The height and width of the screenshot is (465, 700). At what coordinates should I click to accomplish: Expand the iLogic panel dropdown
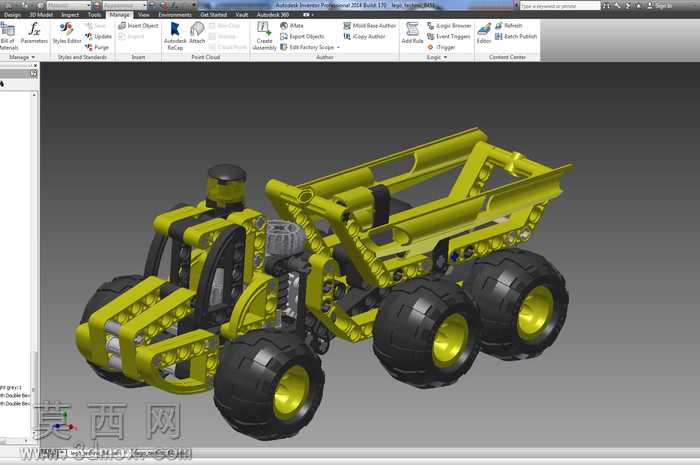coord(436,57)
